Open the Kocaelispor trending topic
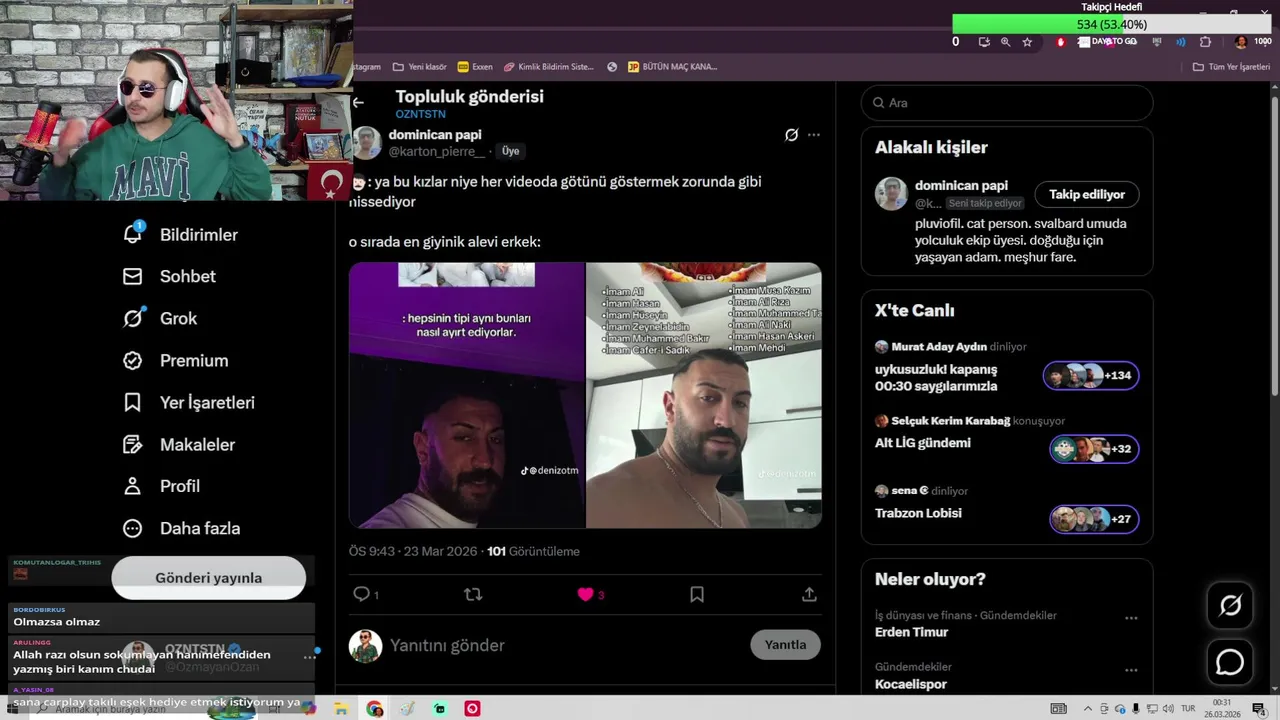Image resolution: width=1280 pixels, height=720 pixels. pyautogui.click(x=911, y=684)
